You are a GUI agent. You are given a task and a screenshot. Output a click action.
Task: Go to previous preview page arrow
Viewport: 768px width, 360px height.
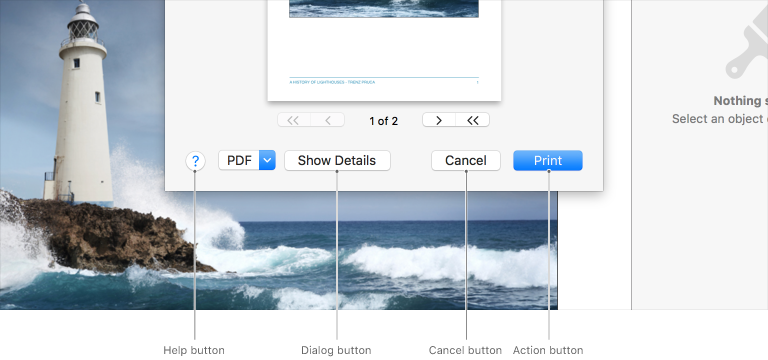click(328, 120)
